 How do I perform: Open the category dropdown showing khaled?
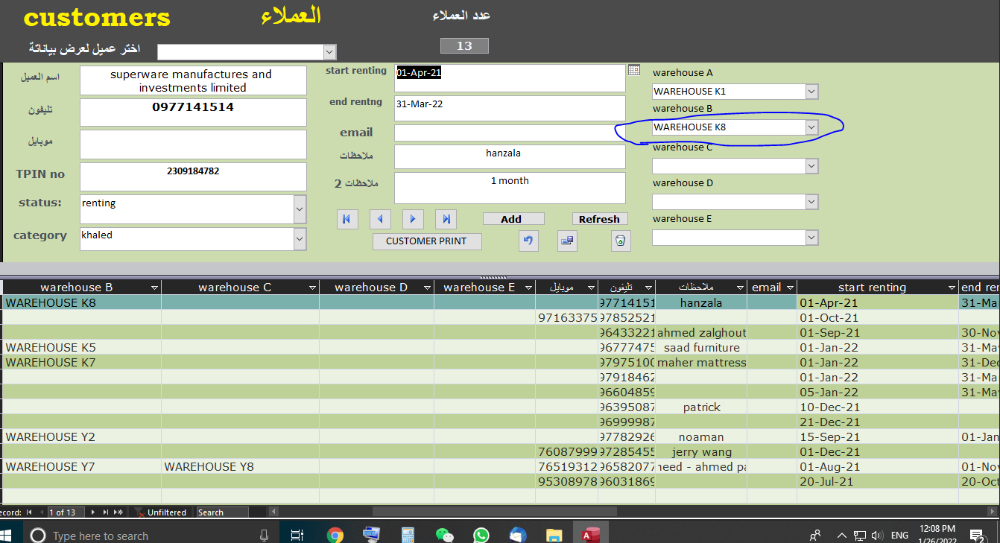click(x=299, y=239)
